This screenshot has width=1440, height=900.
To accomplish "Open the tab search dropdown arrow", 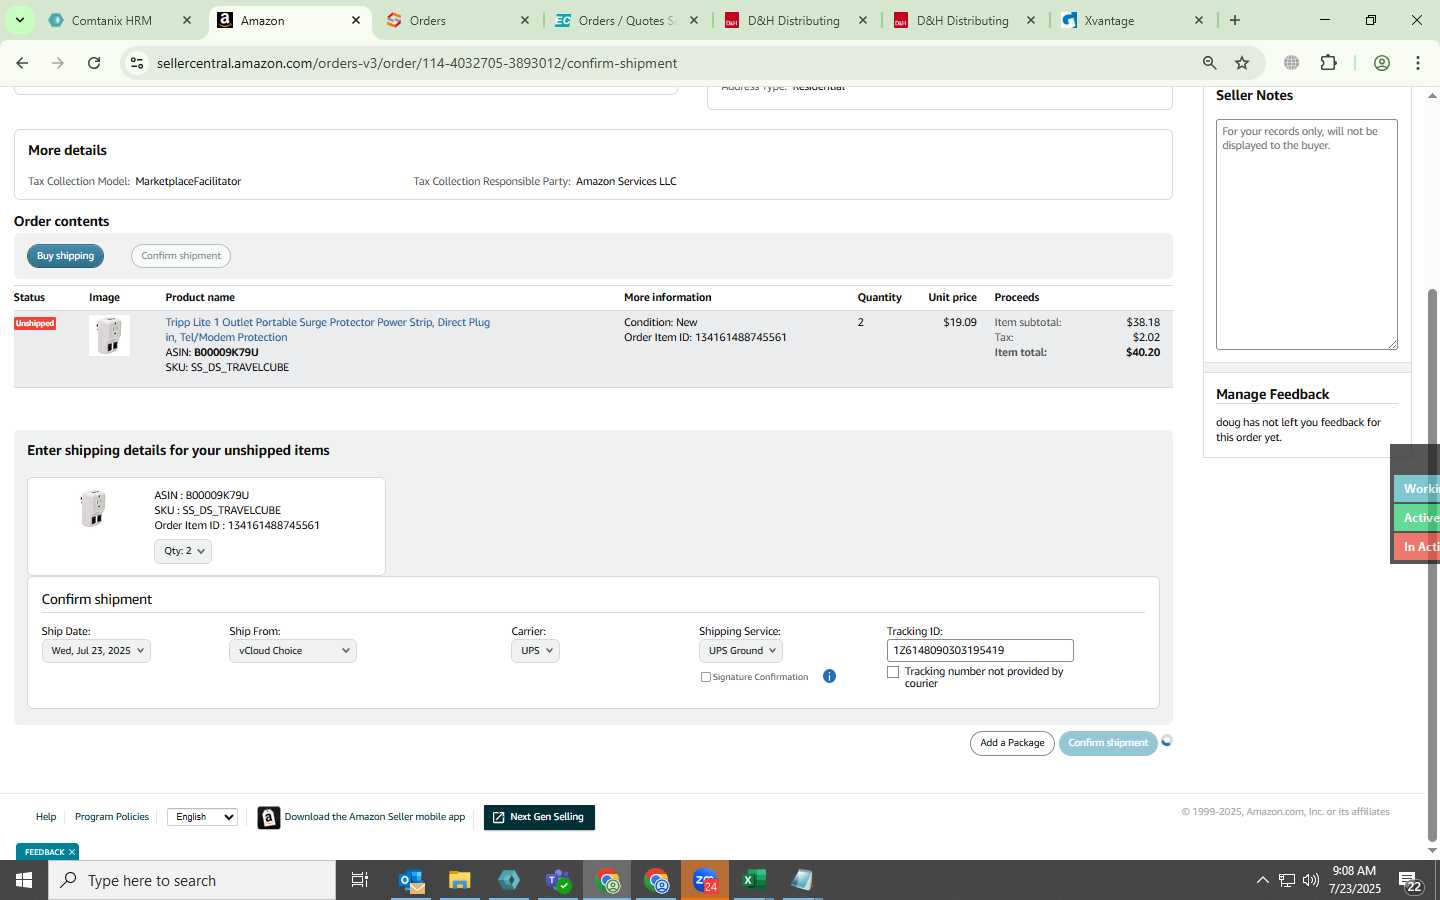I will point(19,20).
